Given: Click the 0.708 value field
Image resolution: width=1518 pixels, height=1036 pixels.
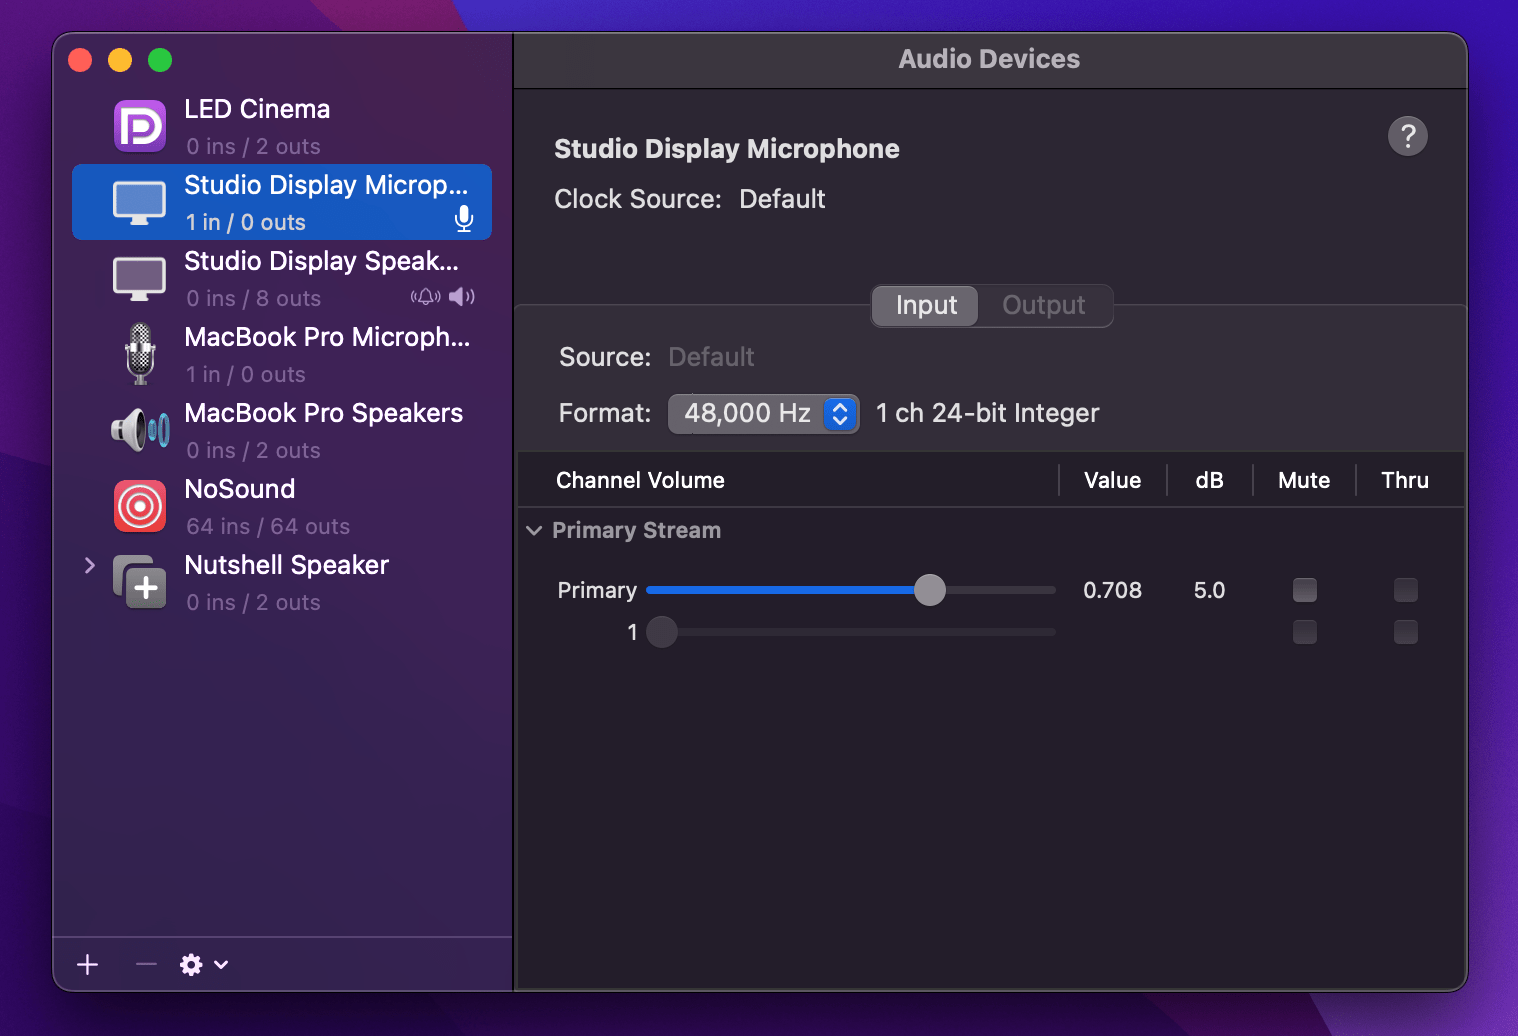Looking at the screenshot, I should pos(1112,590).
